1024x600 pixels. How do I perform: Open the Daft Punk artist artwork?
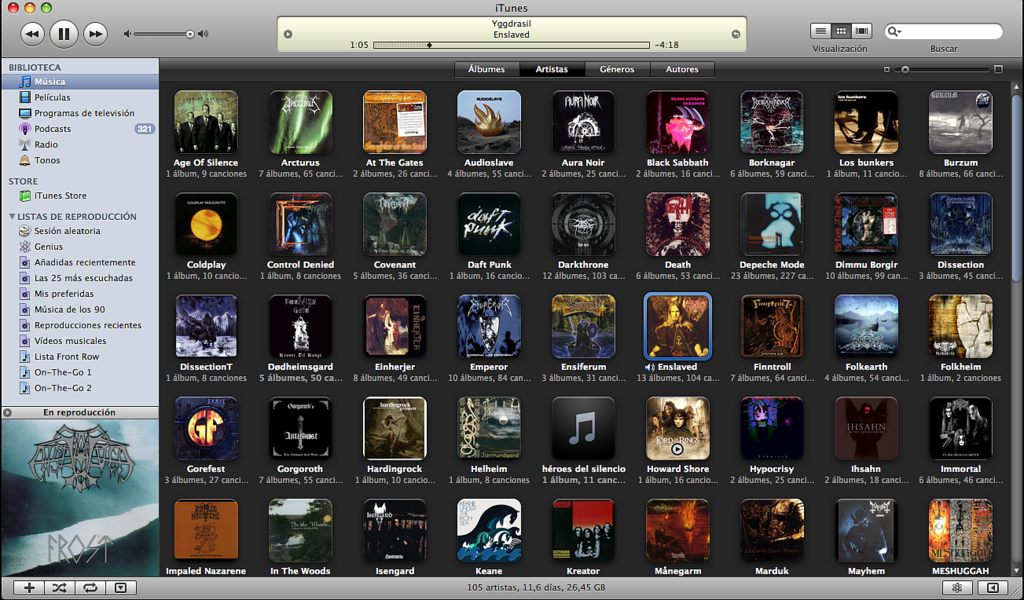pos(489,224)
